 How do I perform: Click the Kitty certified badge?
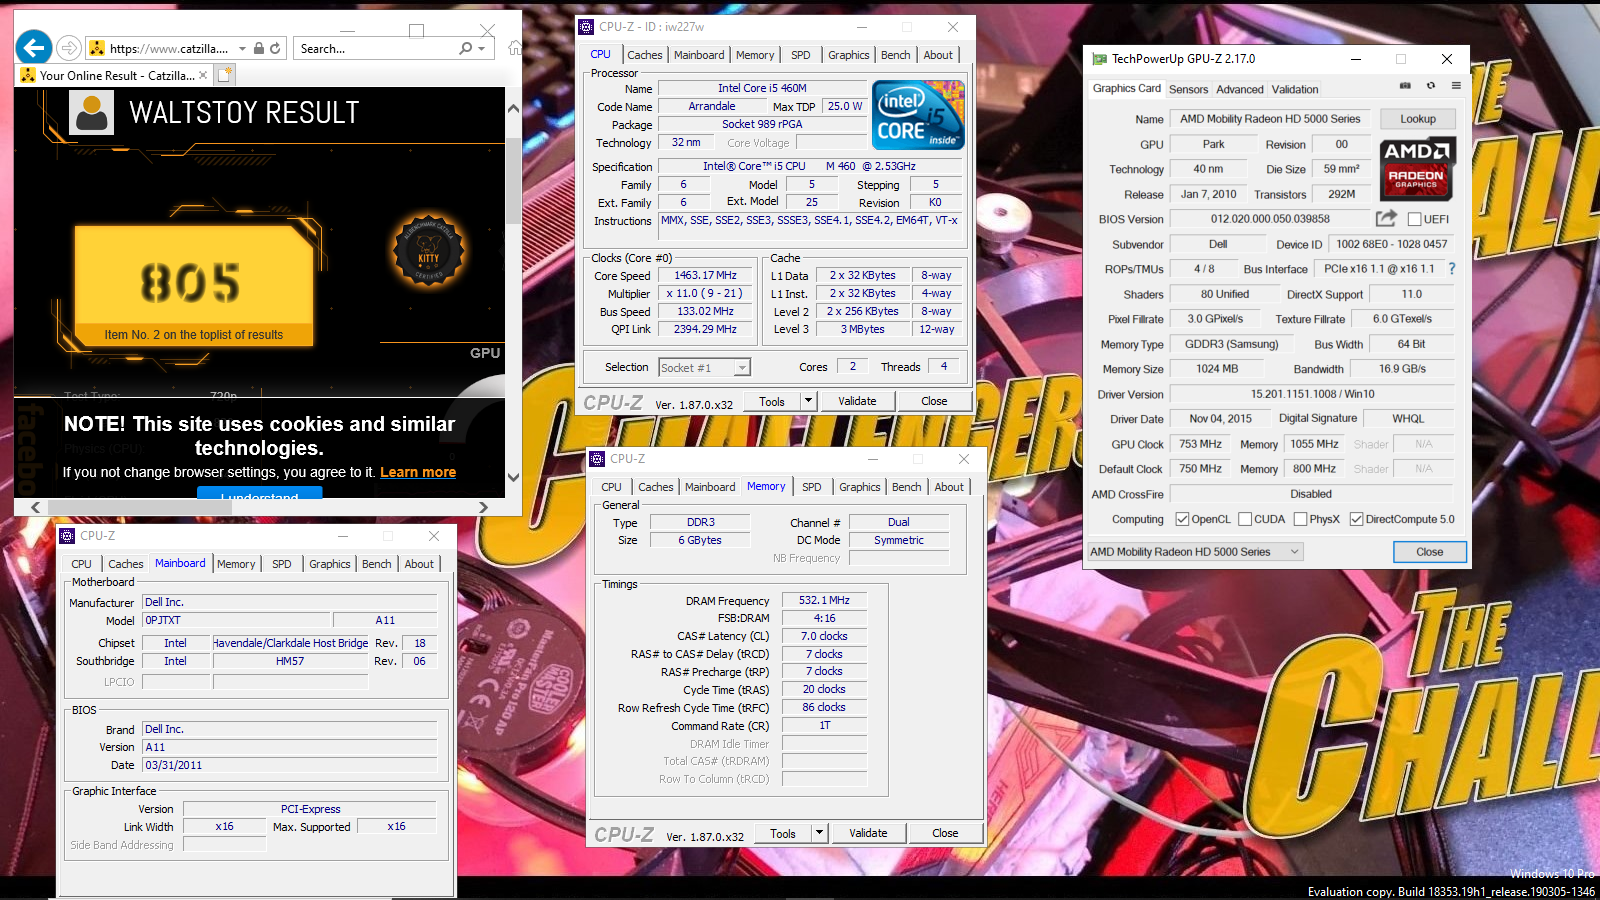click(429, 253)
